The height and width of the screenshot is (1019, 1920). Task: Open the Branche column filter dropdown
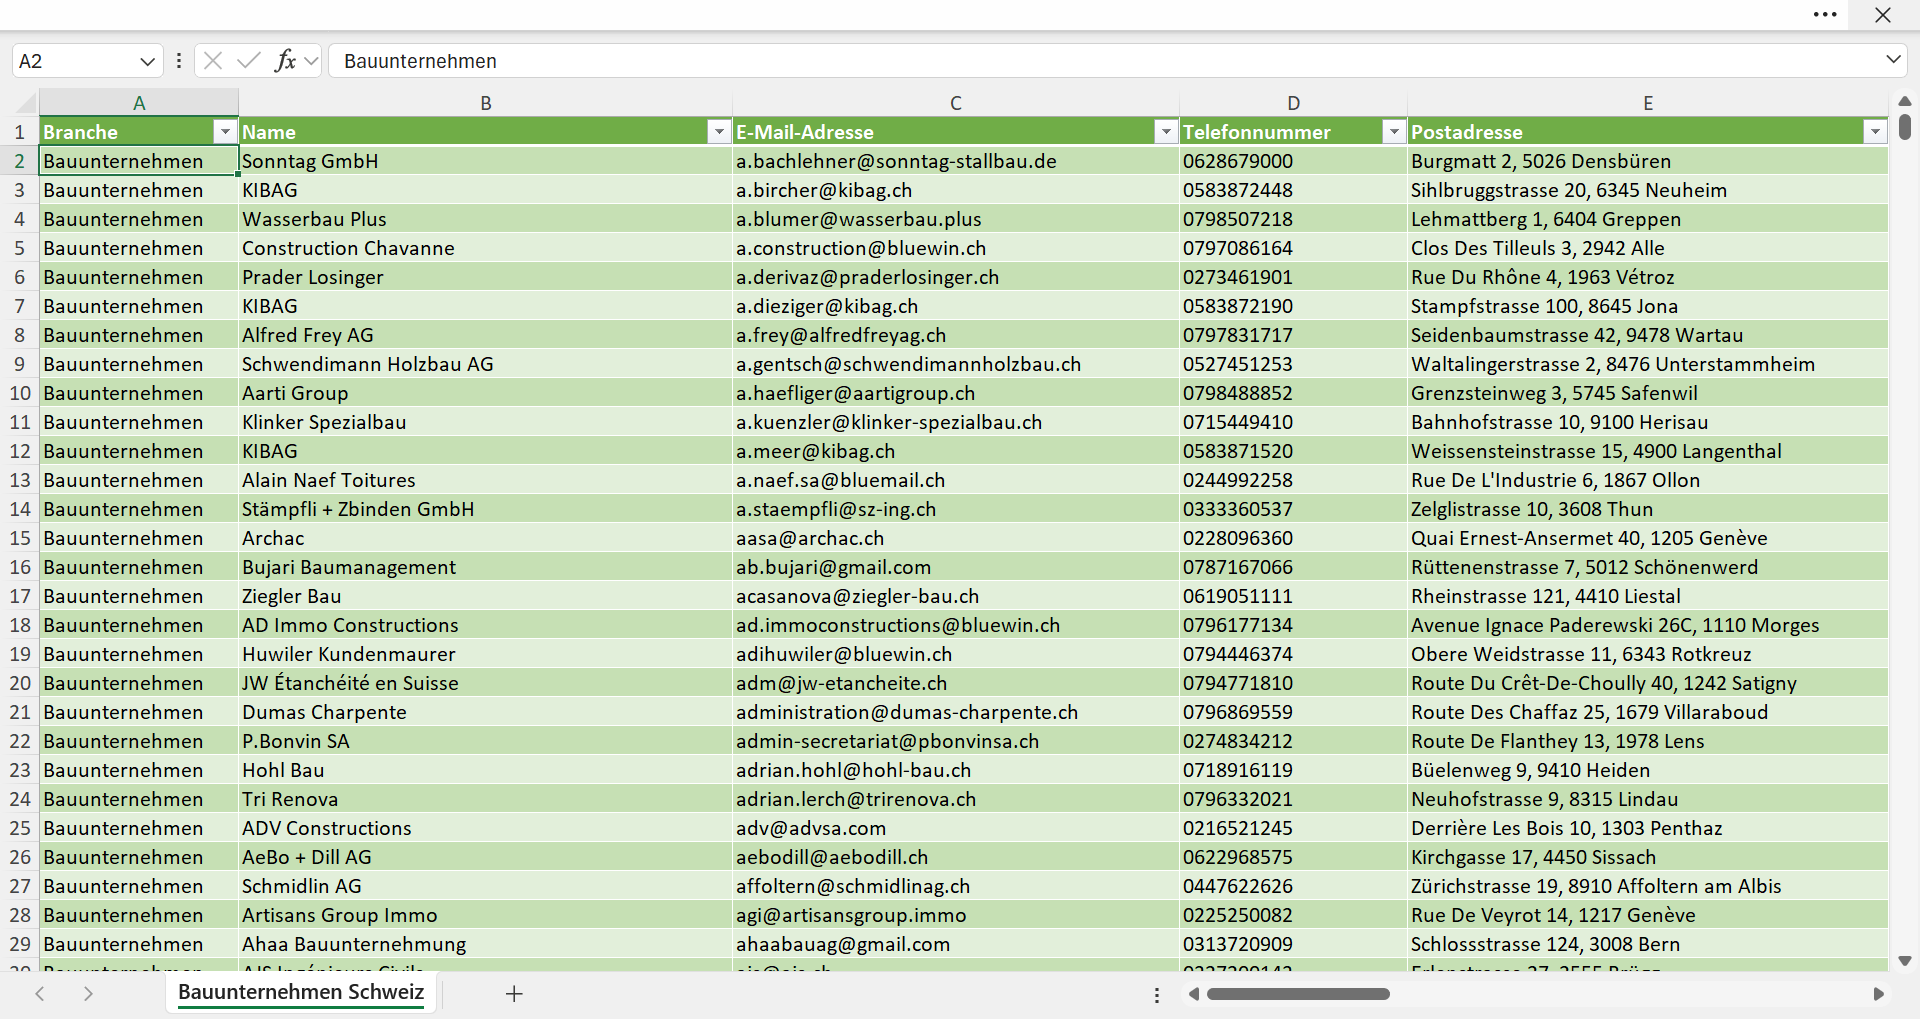pyautogui.click(x=225, y=132)
